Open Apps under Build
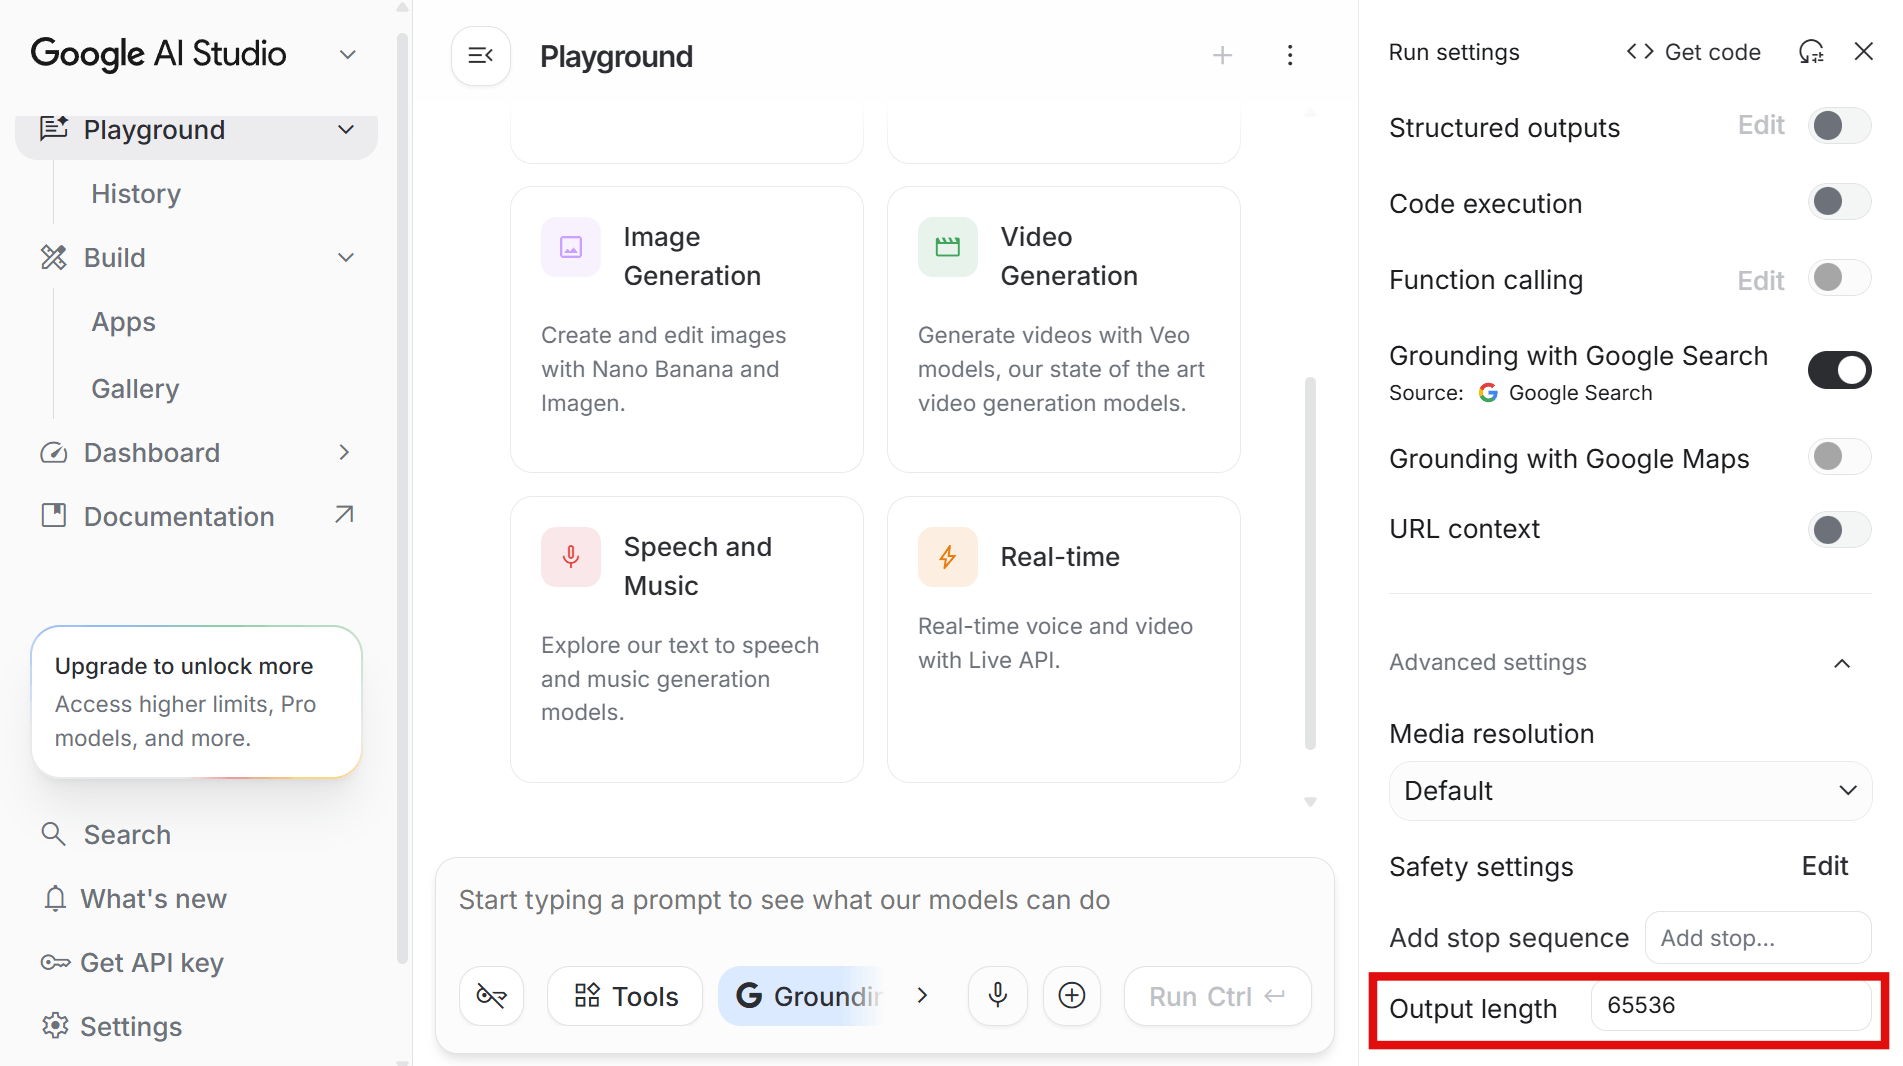The height and width of the screenshot is (1066, 1903). click(124, 322)
